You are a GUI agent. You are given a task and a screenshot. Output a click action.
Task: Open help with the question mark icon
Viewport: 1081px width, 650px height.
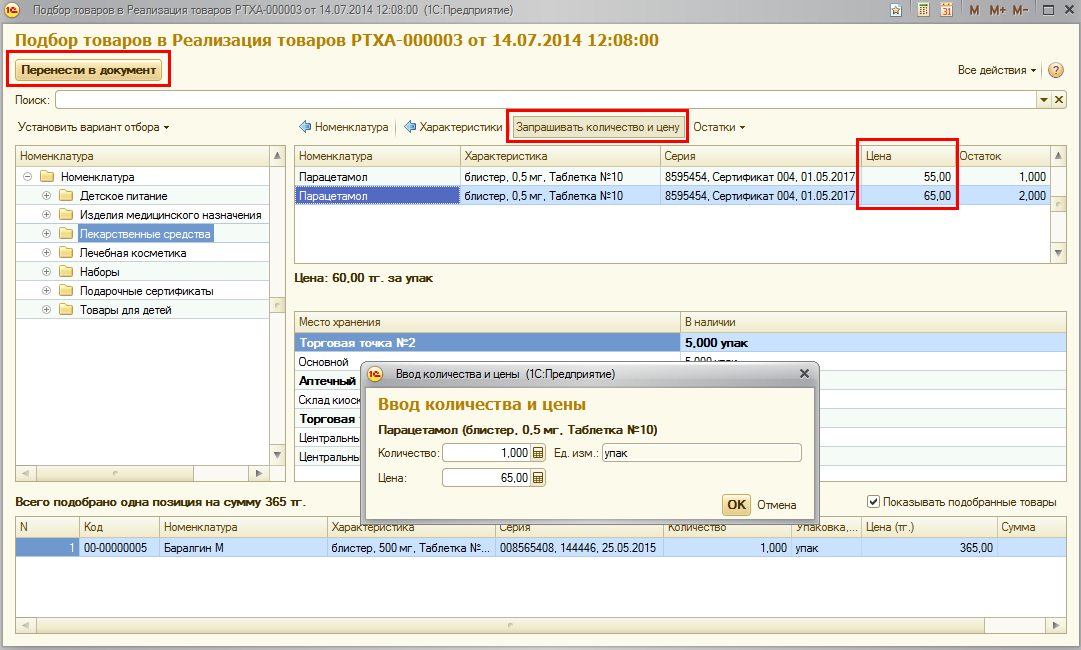coord(1056,71)
